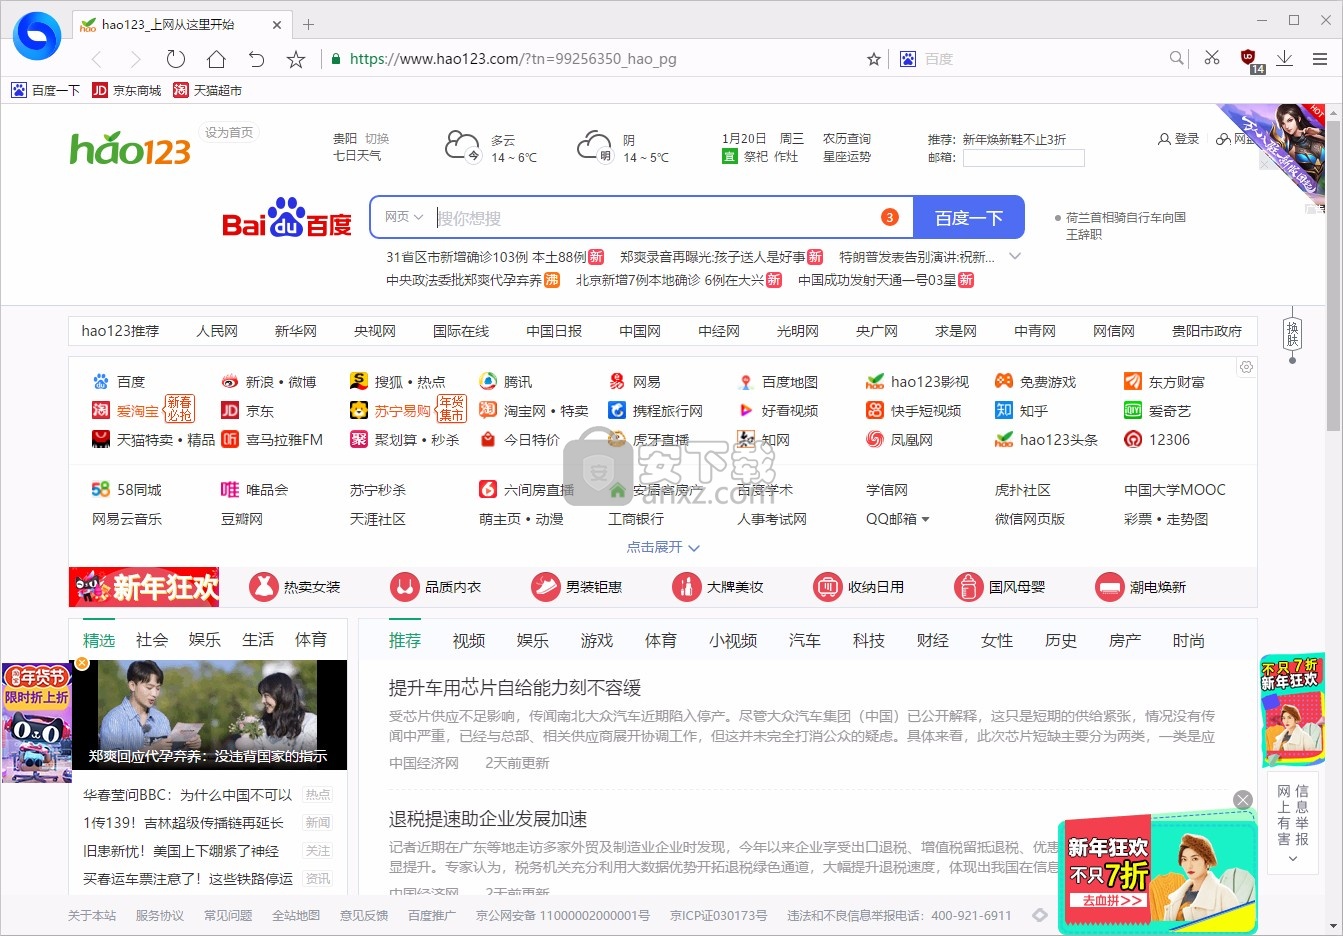Click the 网易 site icon

tap(617, 381)
